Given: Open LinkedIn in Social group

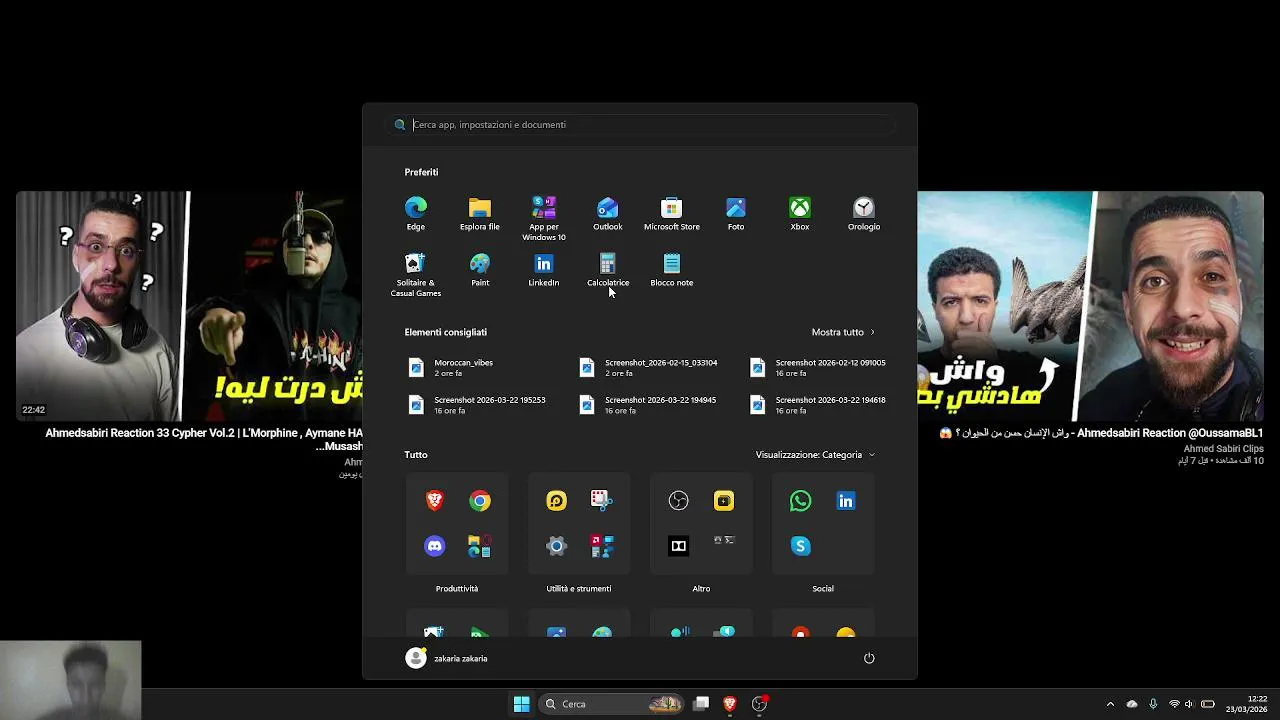Looking at the screenshot, I should coord(846,501).
